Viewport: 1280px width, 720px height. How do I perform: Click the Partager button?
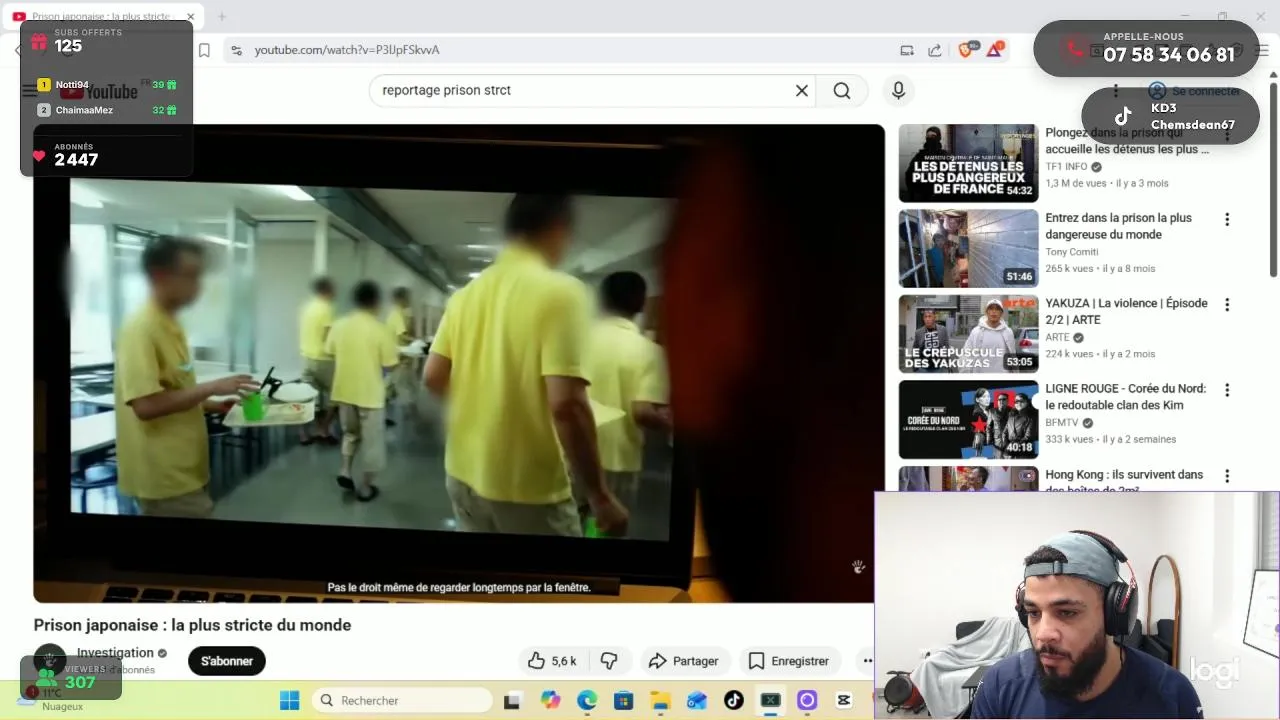click(683, 661)
